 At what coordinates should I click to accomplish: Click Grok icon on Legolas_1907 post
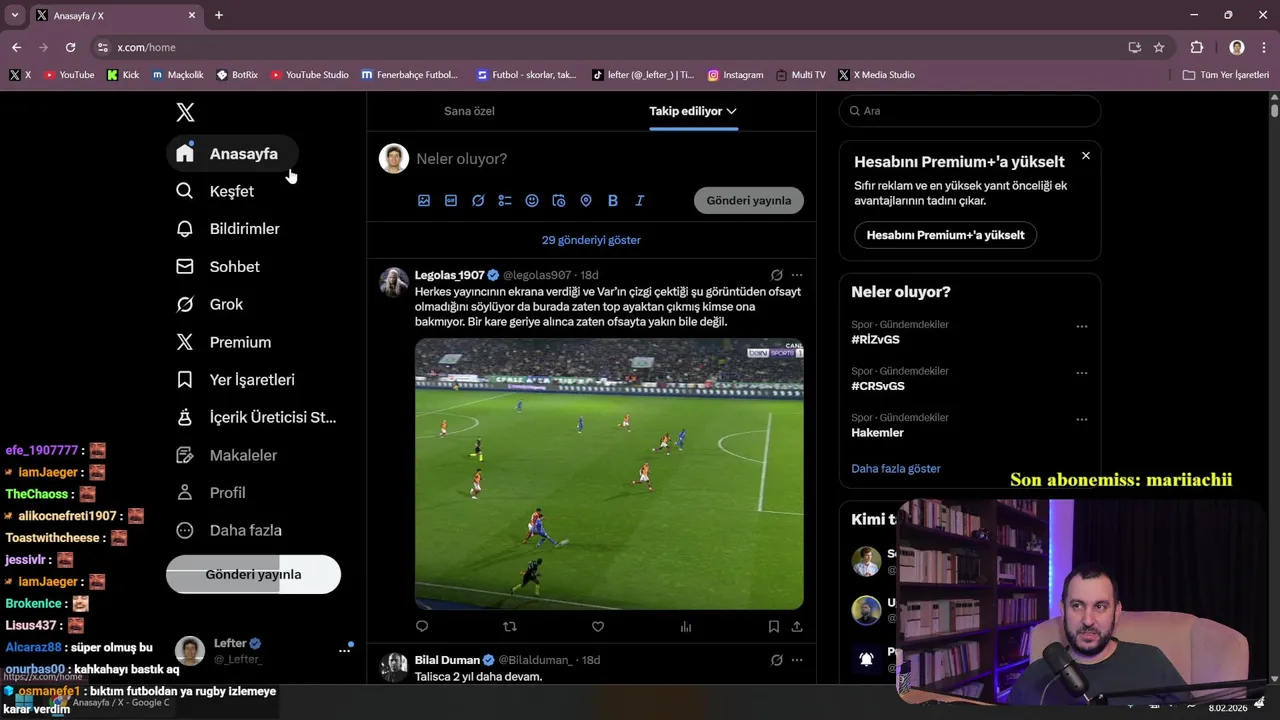(777, 275)
